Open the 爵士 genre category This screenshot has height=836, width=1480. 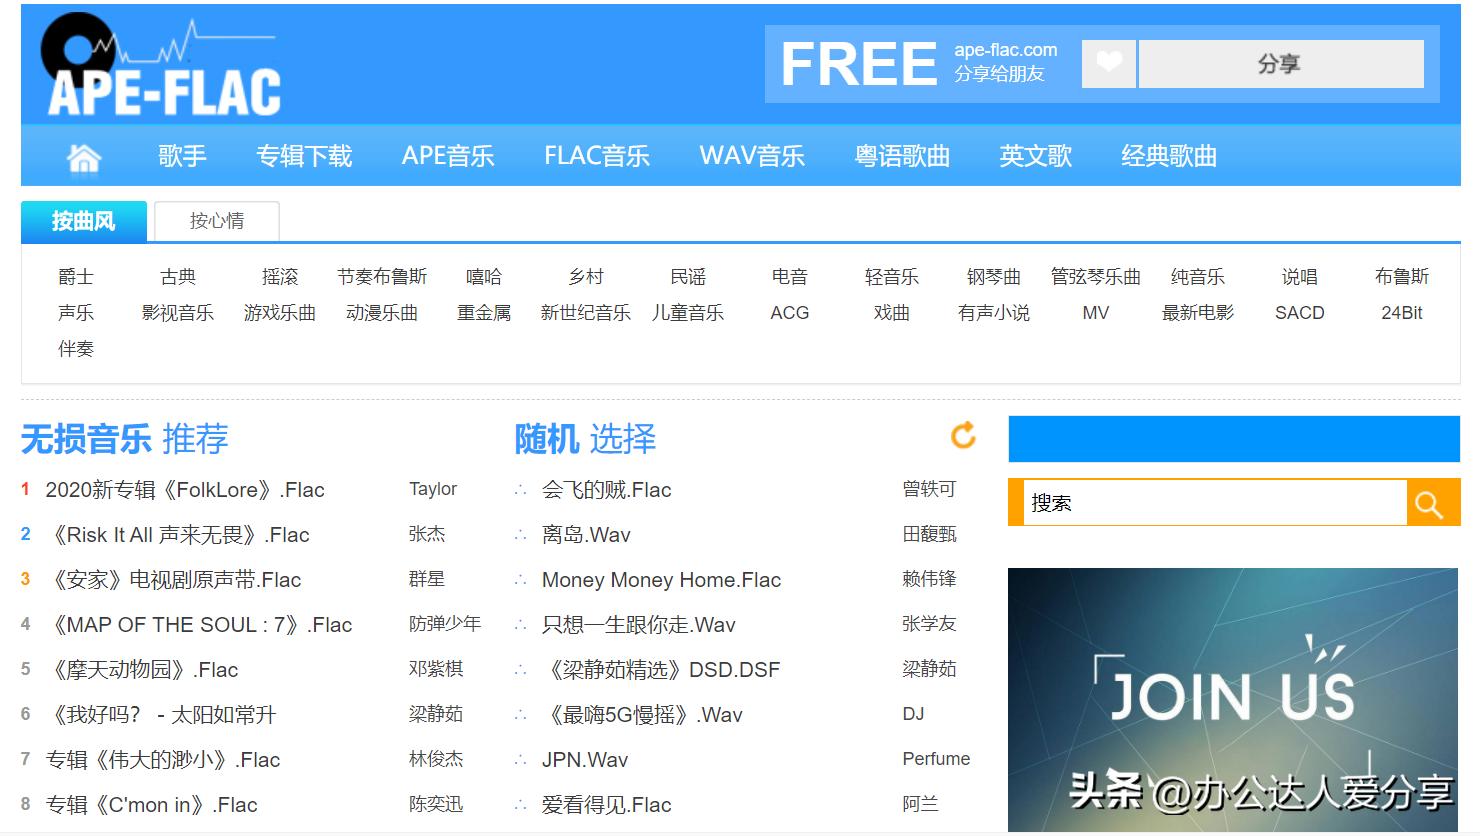[75, 277]
